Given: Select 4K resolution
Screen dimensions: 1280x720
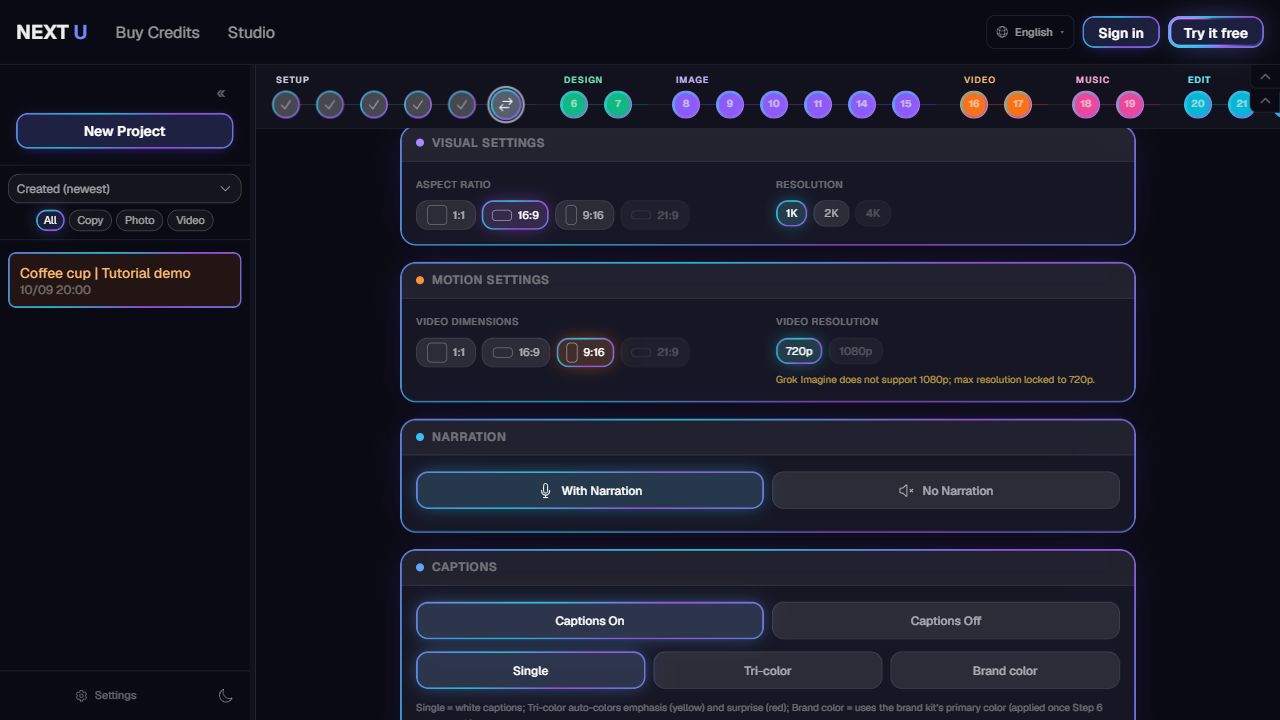Looking at the screenshot, I should point(873,213).
